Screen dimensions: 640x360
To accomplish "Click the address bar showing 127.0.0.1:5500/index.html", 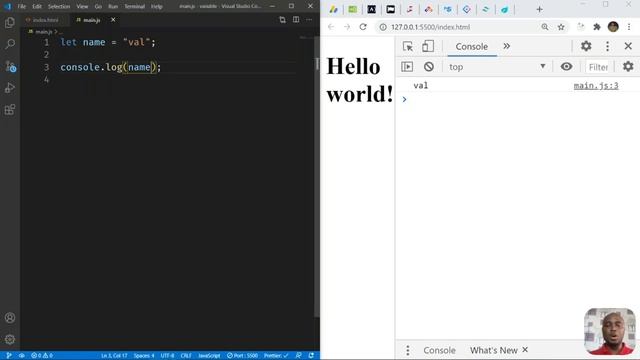I will point(430,27).
